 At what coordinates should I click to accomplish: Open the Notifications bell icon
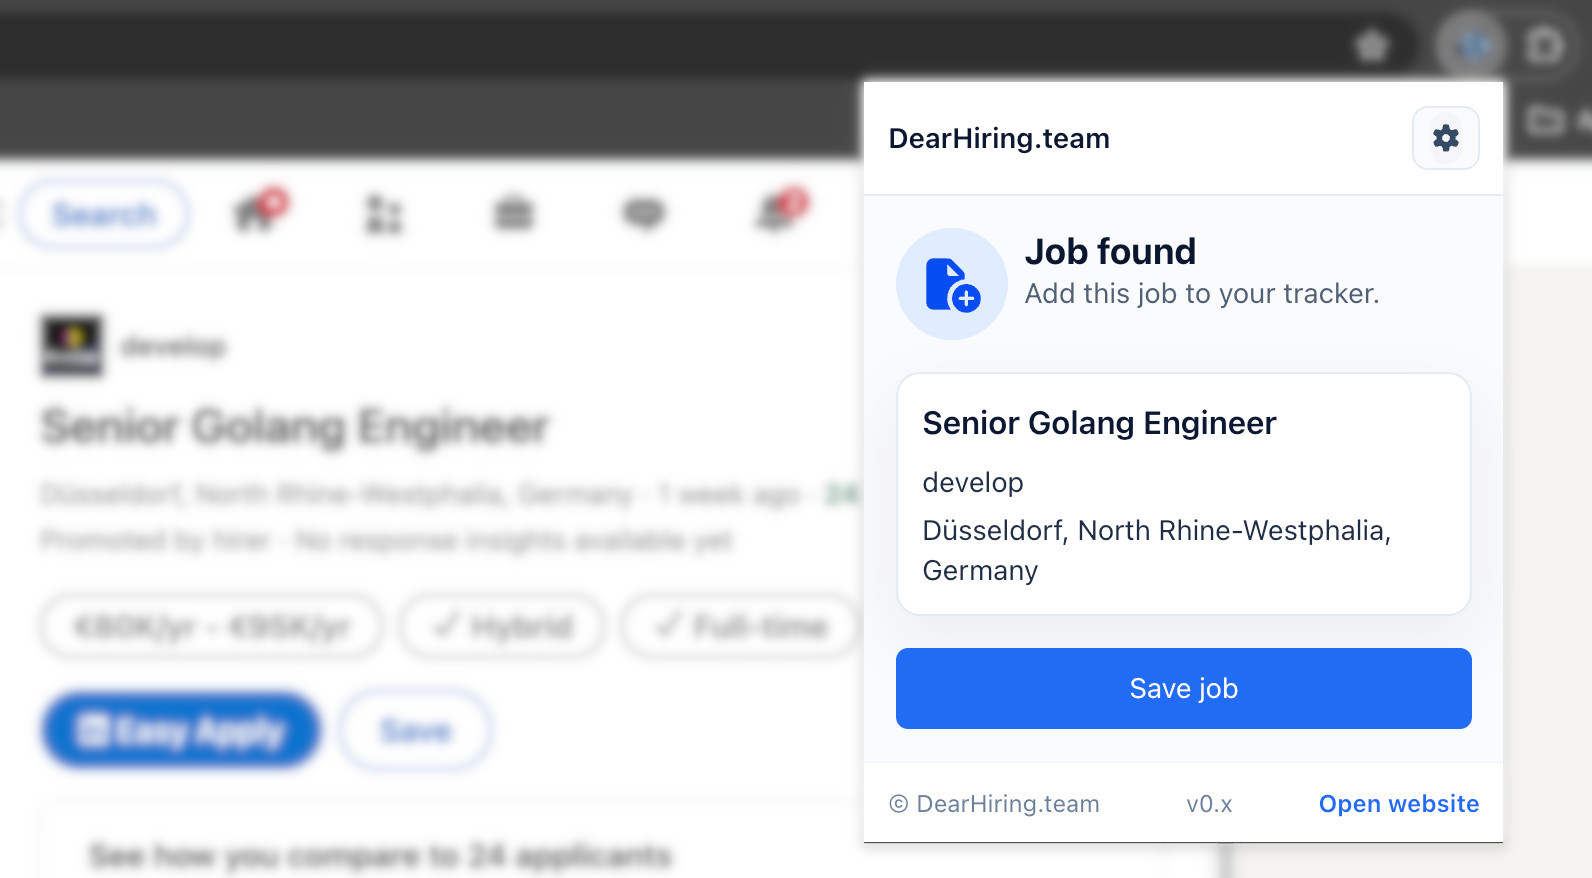778,212
